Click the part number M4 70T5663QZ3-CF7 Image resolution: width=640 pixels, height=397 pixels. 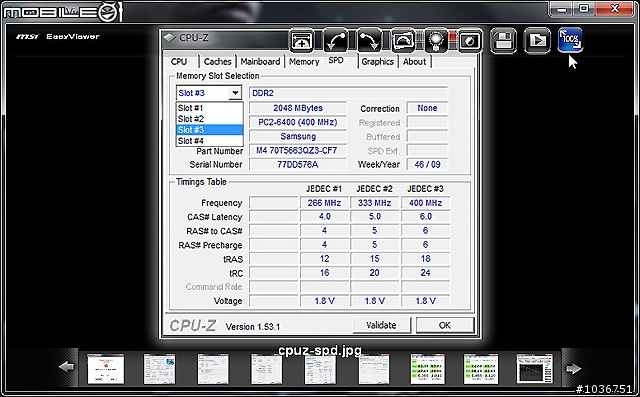(x=298, y=151)
